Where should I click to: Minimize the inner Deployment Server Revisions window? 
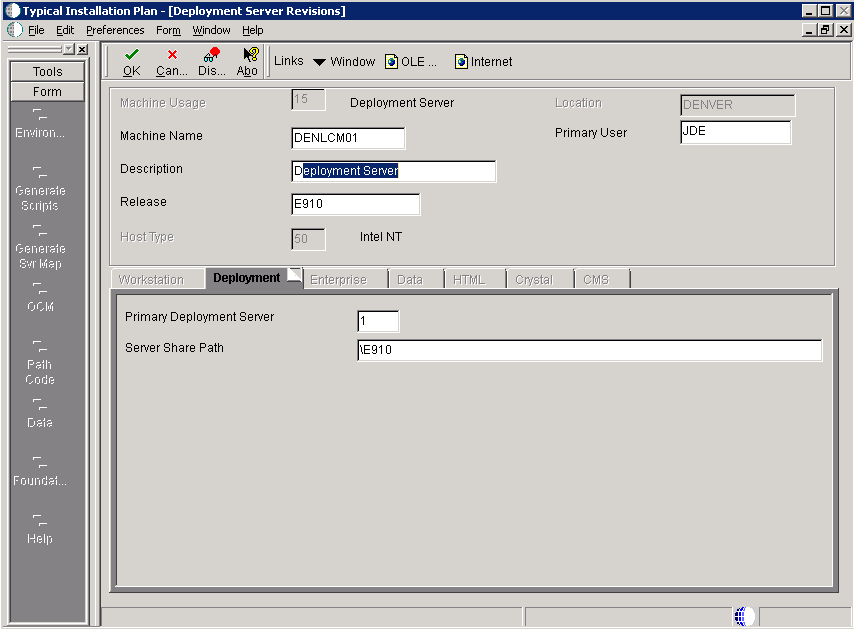(x=809, y=30)
